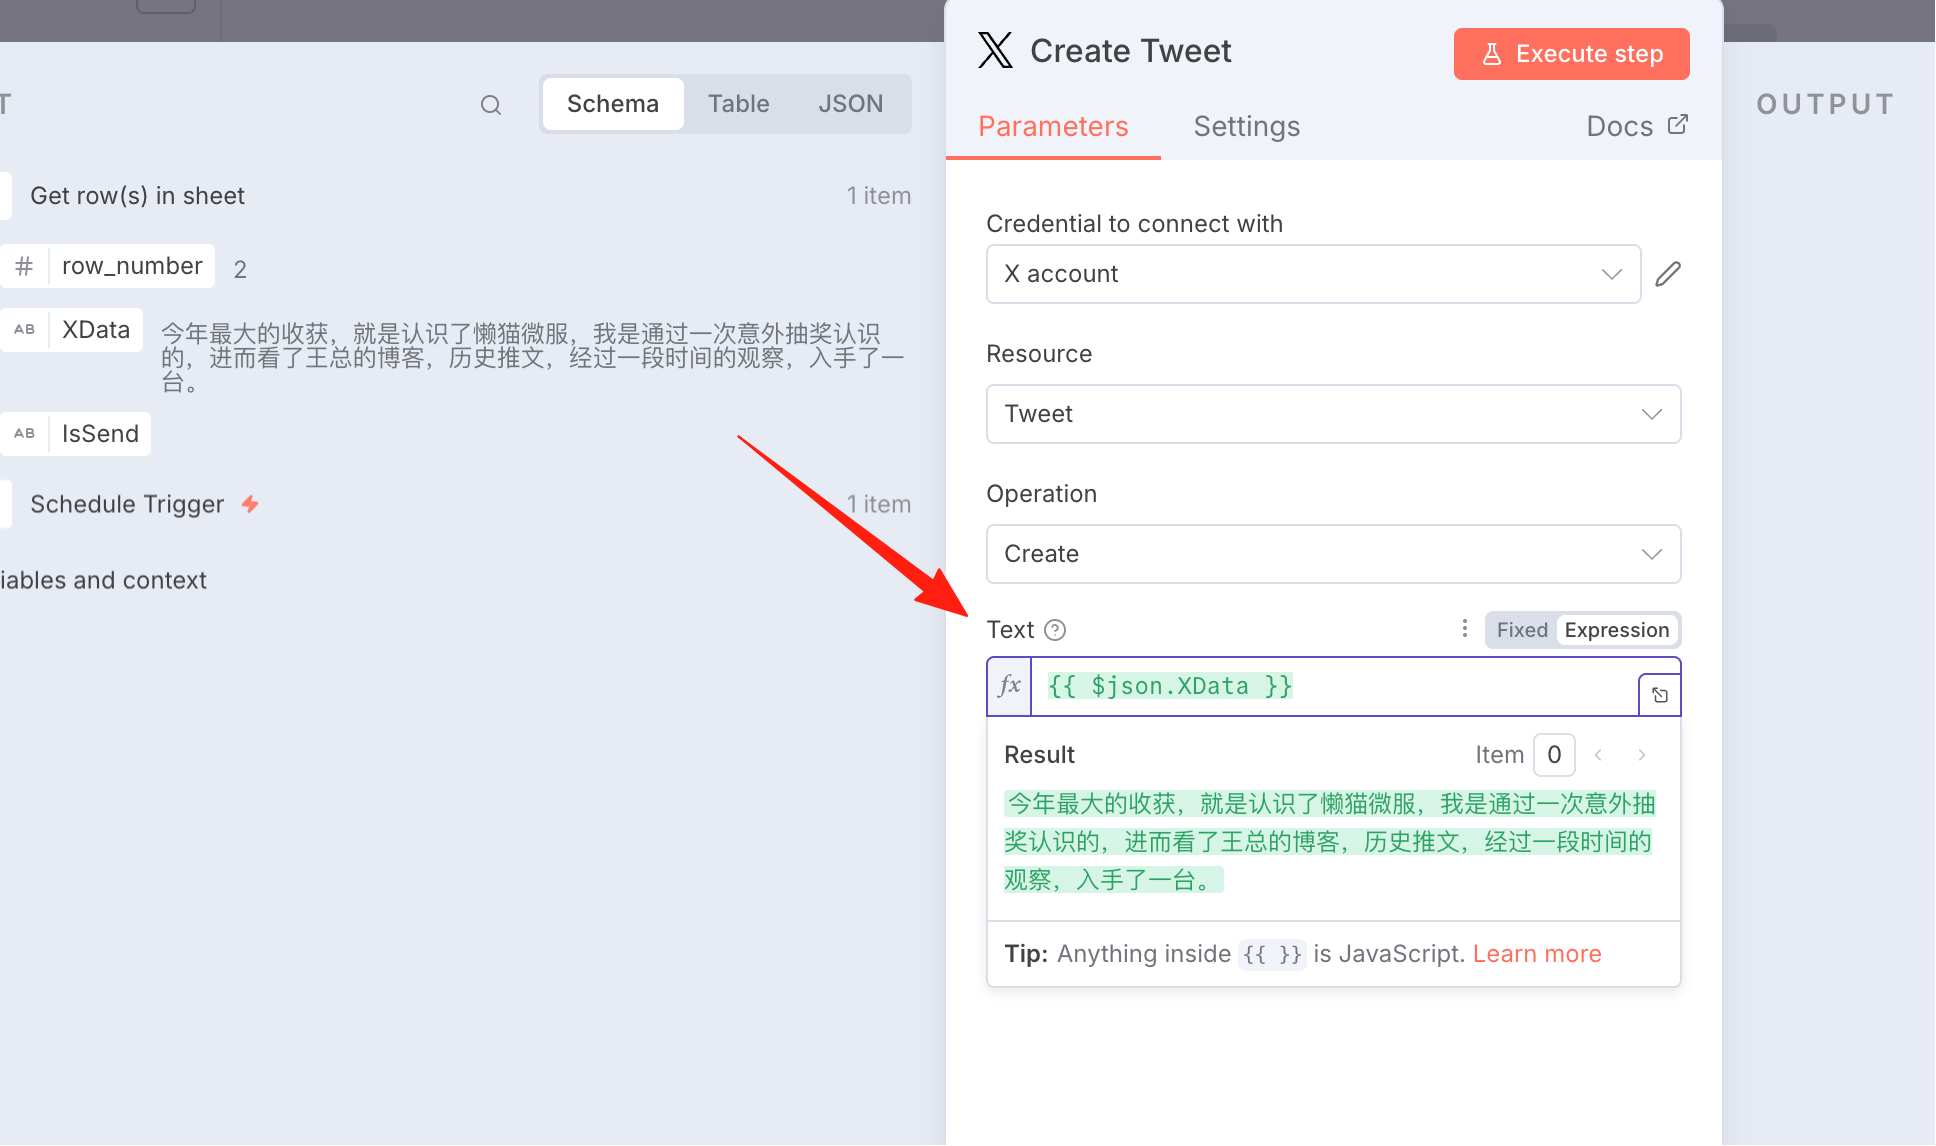Click the {{ $json.XData }} expression field
The height and width of the screenshot is (1146, 1936).
coord(1334,686)
